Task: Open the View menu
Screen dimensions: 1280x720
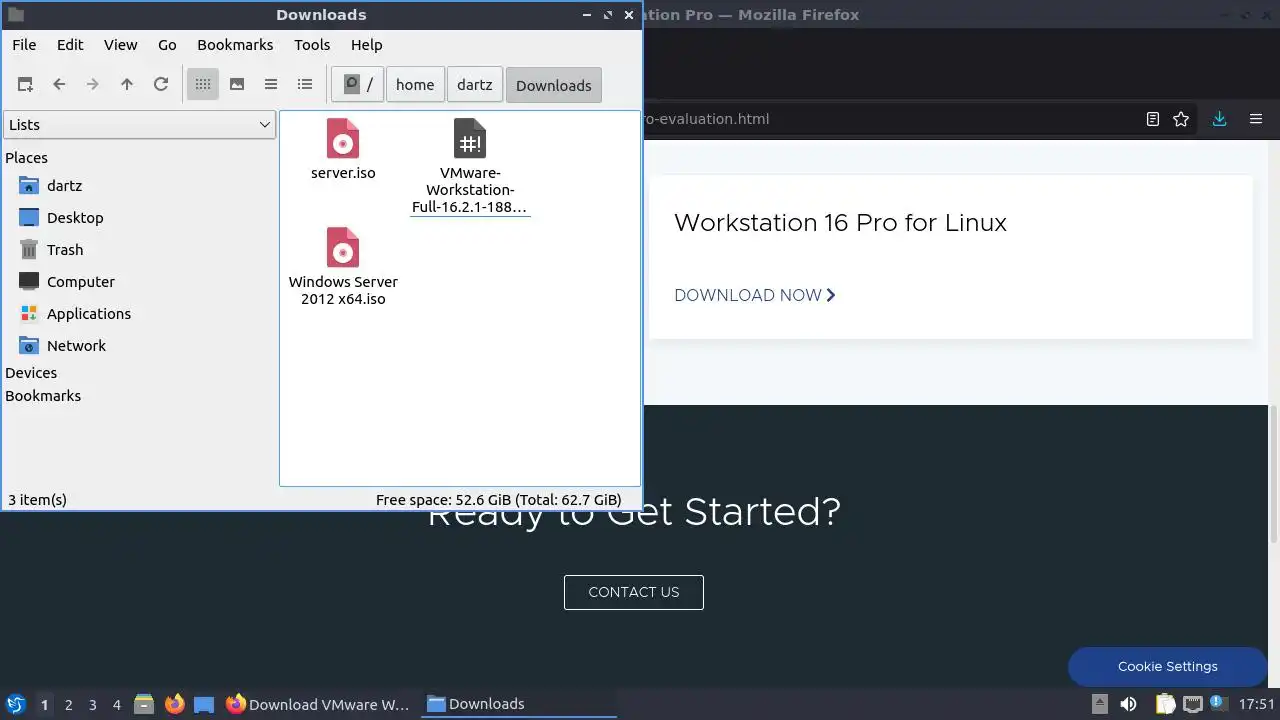Action: click(121, 45)
